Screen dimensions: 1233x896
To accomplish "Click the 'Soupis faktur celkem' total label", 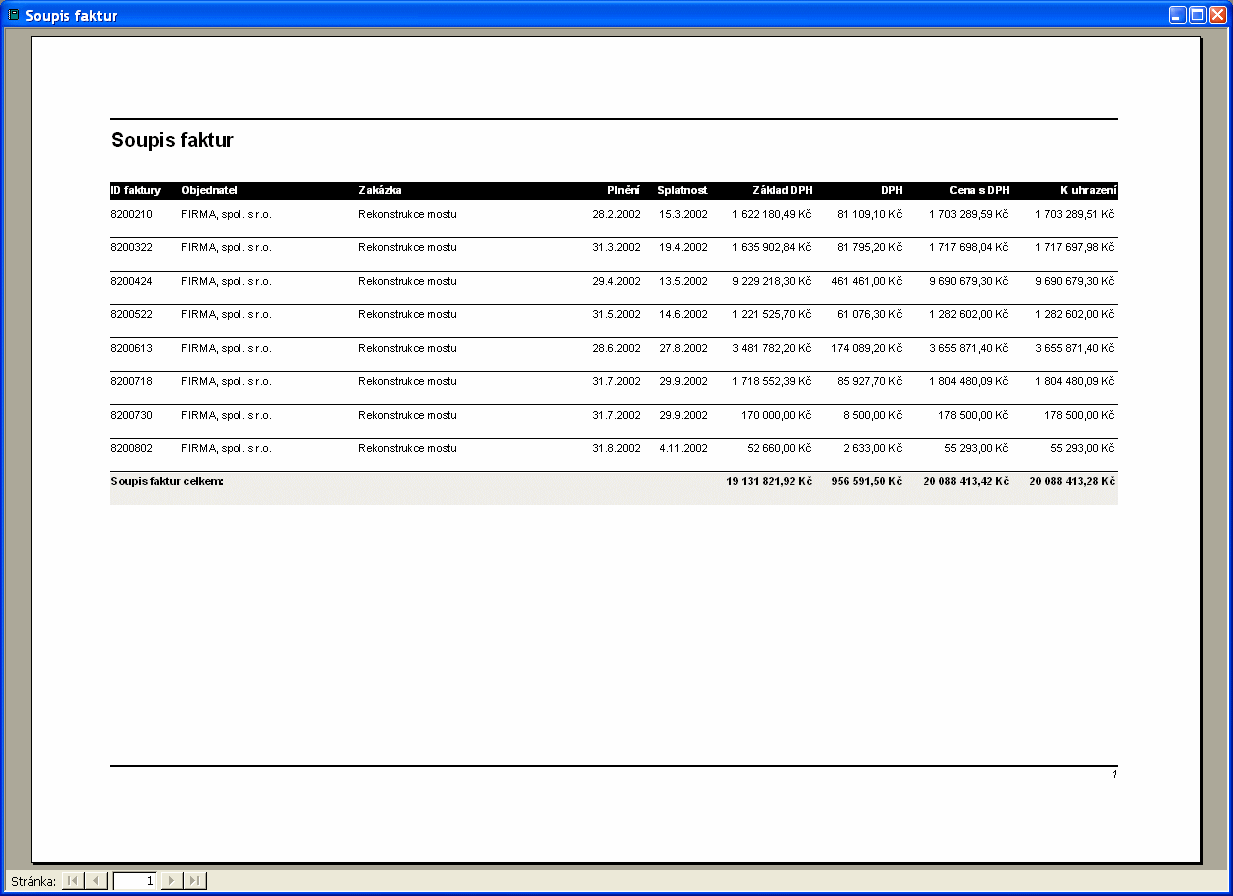I will [x=167, y=481].
